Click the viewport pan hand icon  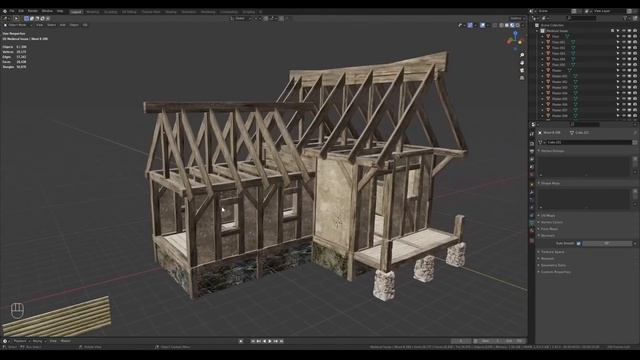[x=522, y=62]
